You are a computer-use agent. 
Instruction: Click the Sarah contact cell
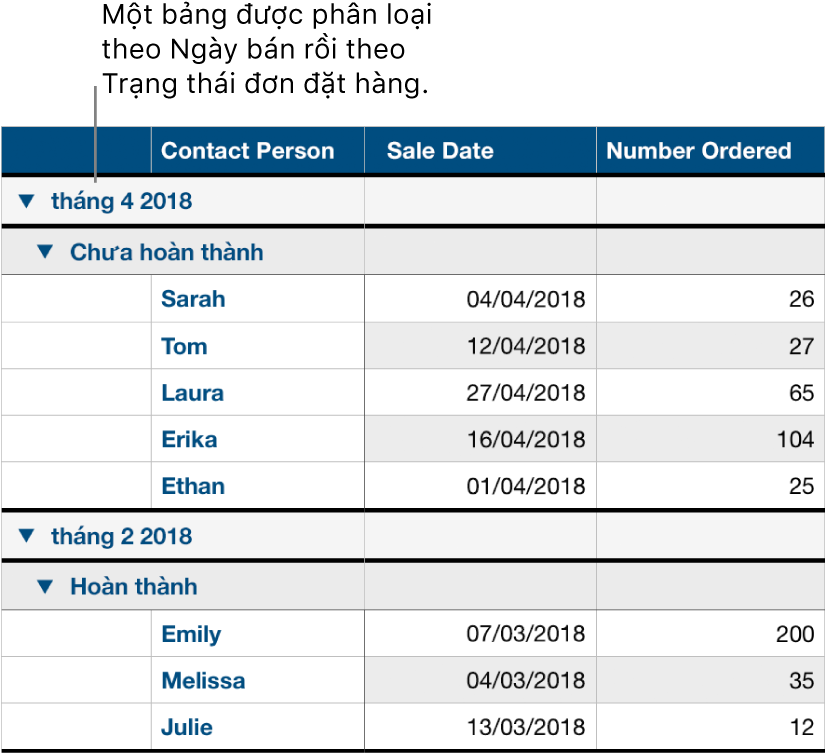coord(258,299)
